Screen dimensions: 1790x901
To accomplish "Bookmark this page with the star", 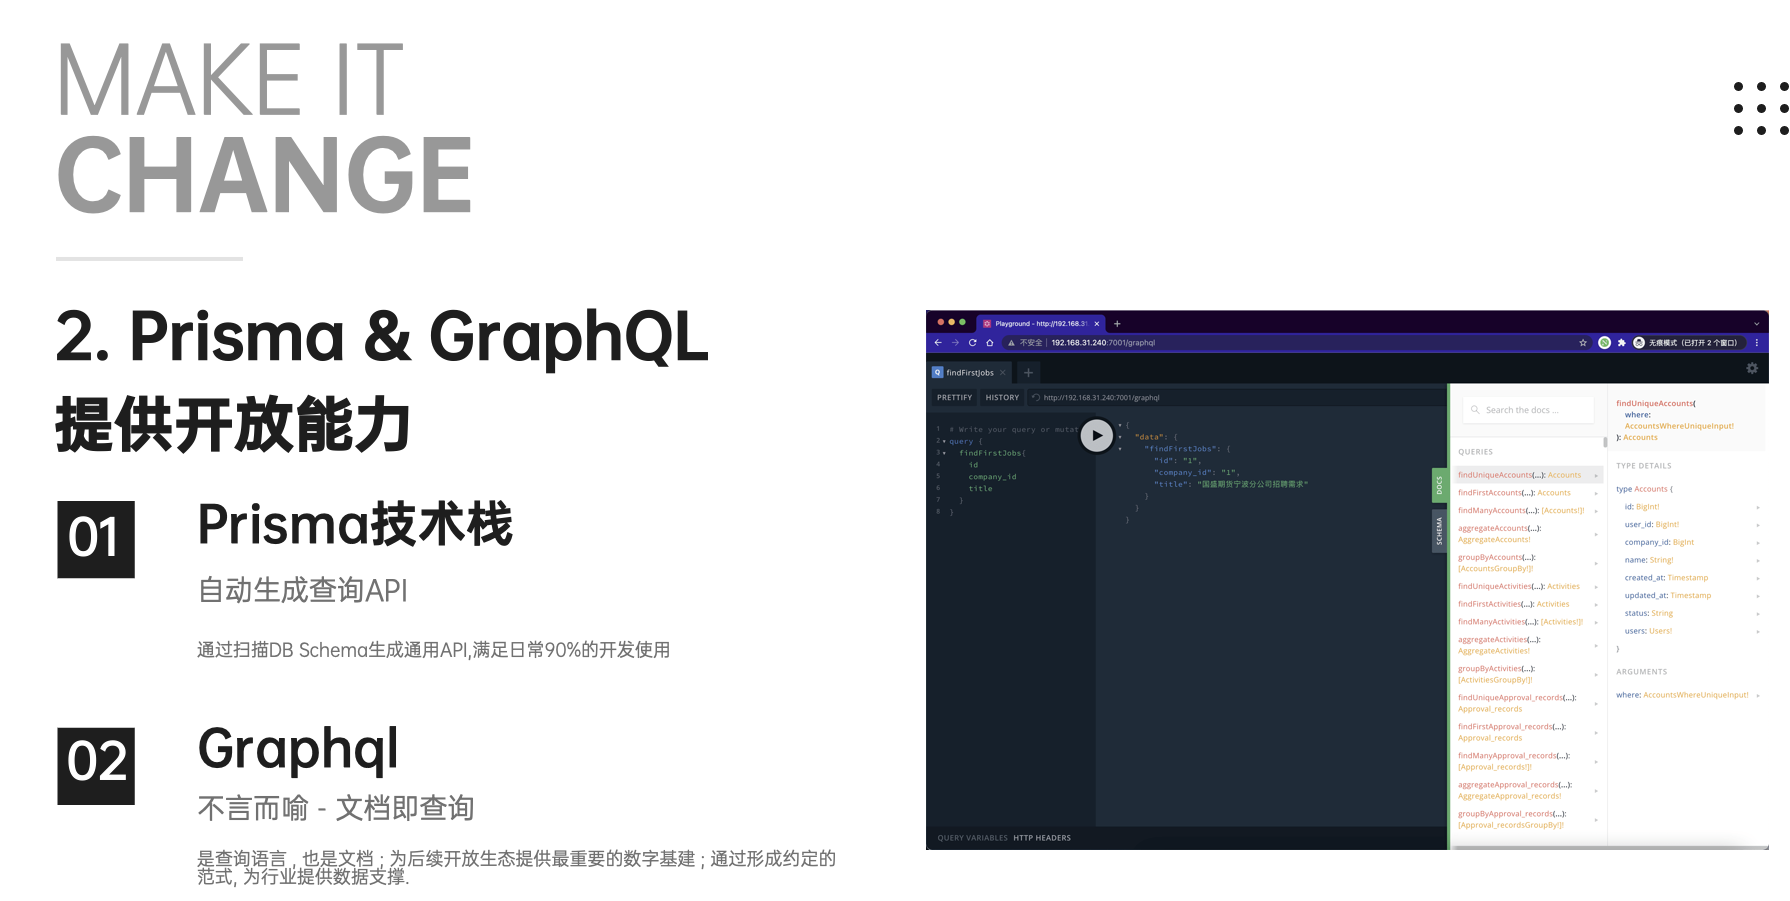I will pyautogui.click(x=1583, y=342).
